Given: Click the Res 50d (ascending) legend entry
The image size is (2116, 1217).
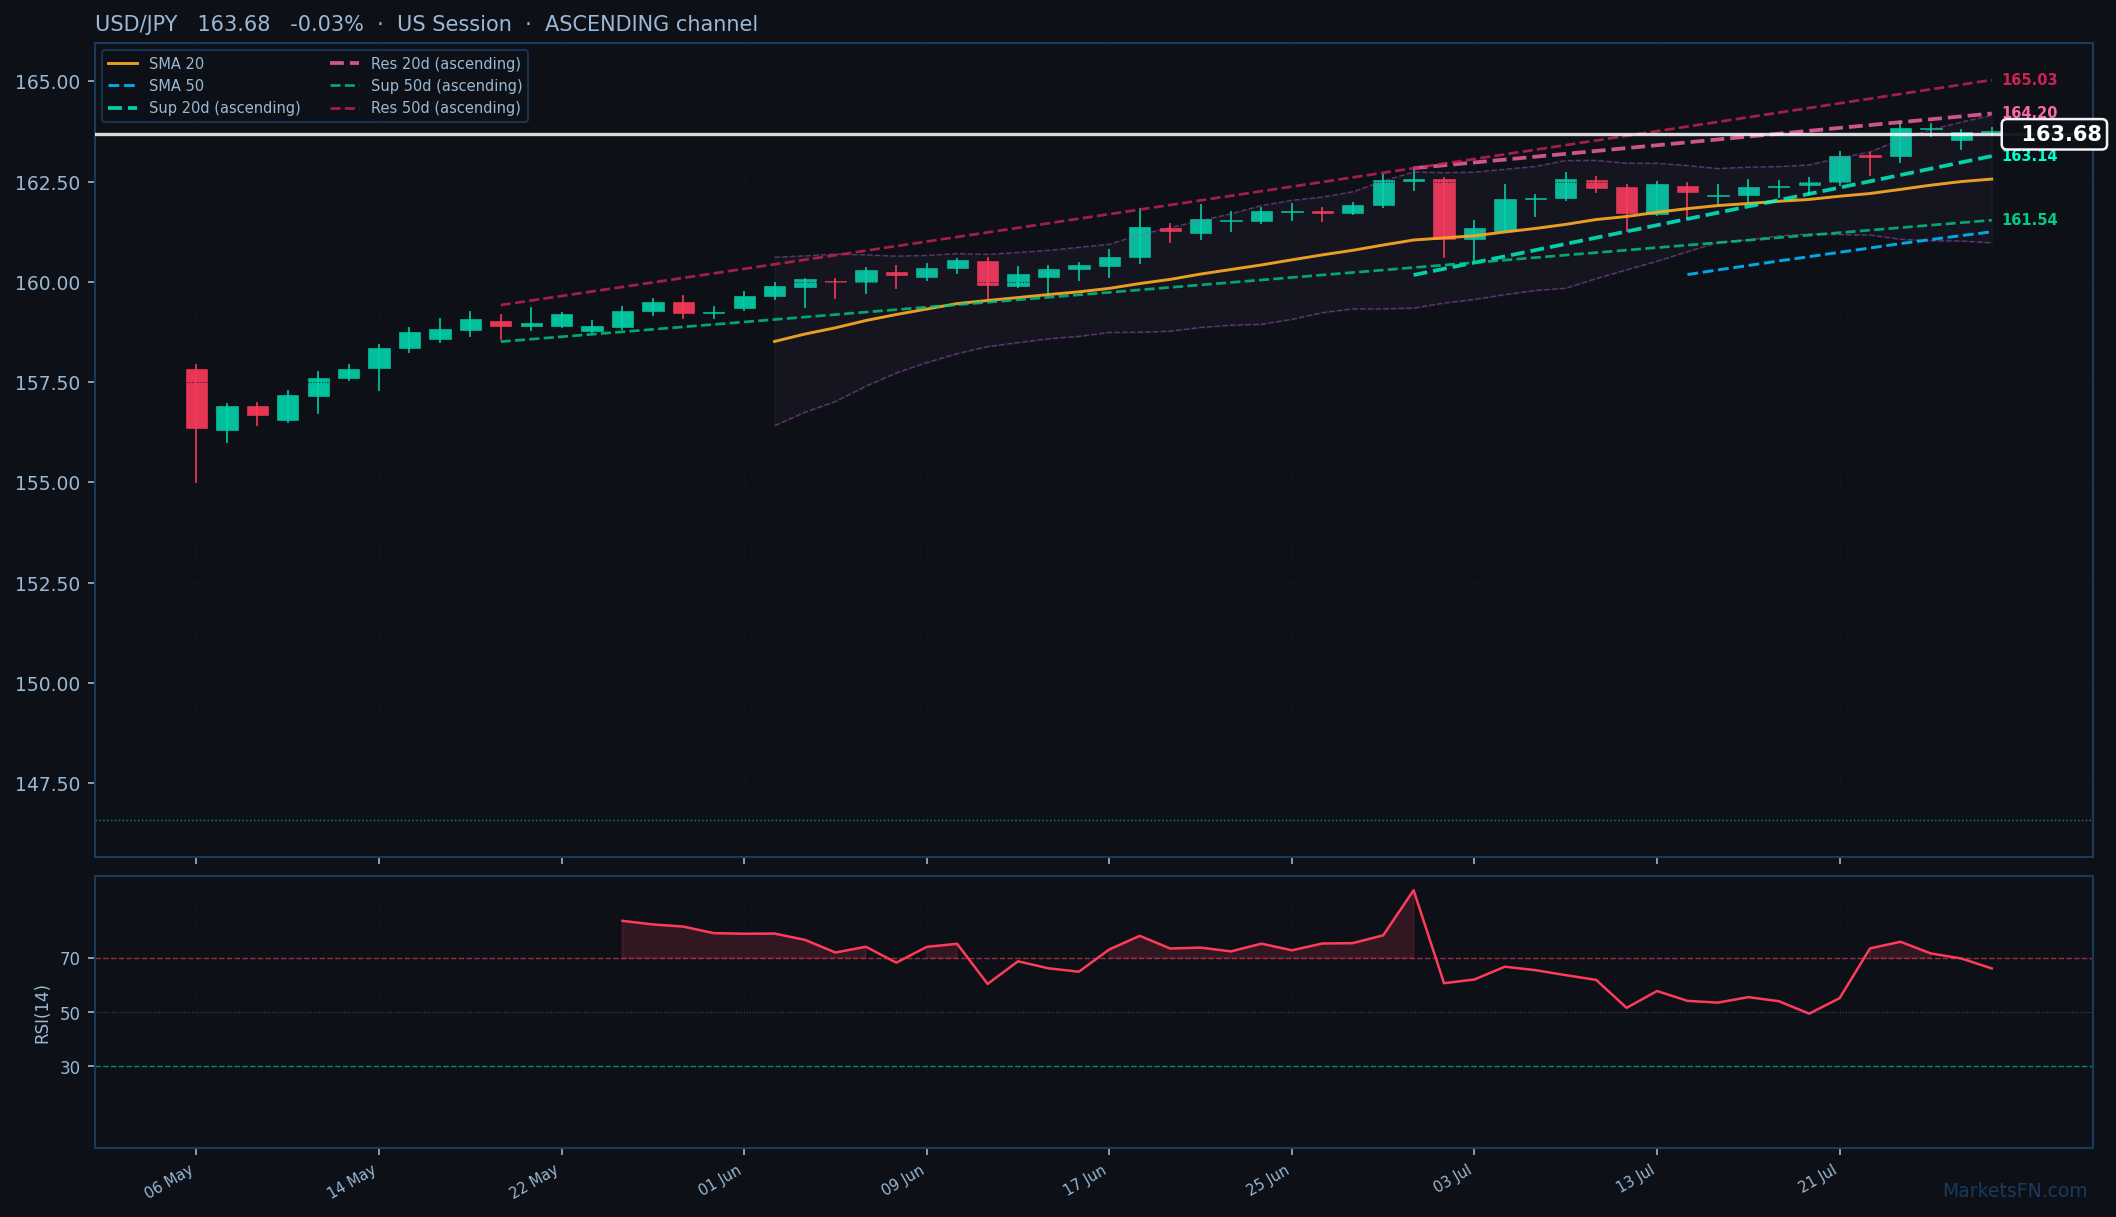Looking at the screenshot, I should [x=425, y=108].
